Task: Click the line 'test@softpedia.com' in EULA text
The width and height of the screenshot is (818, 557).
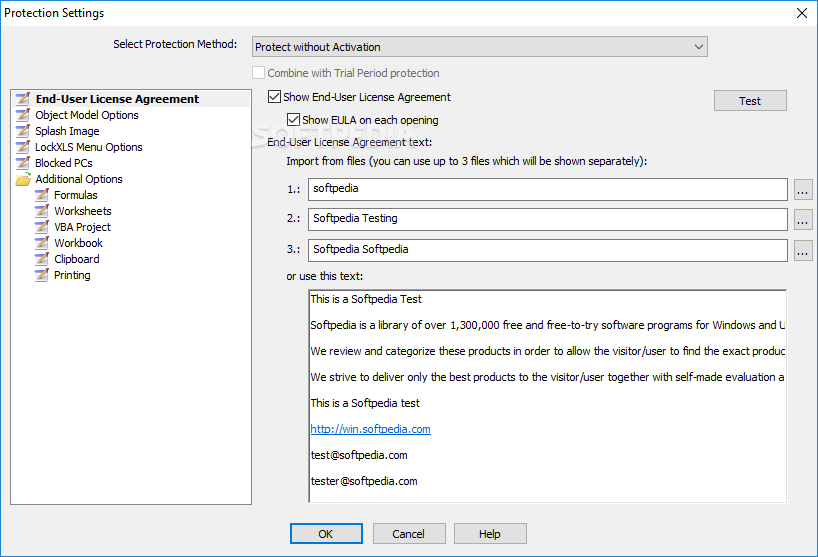Action: pos(359,455)
